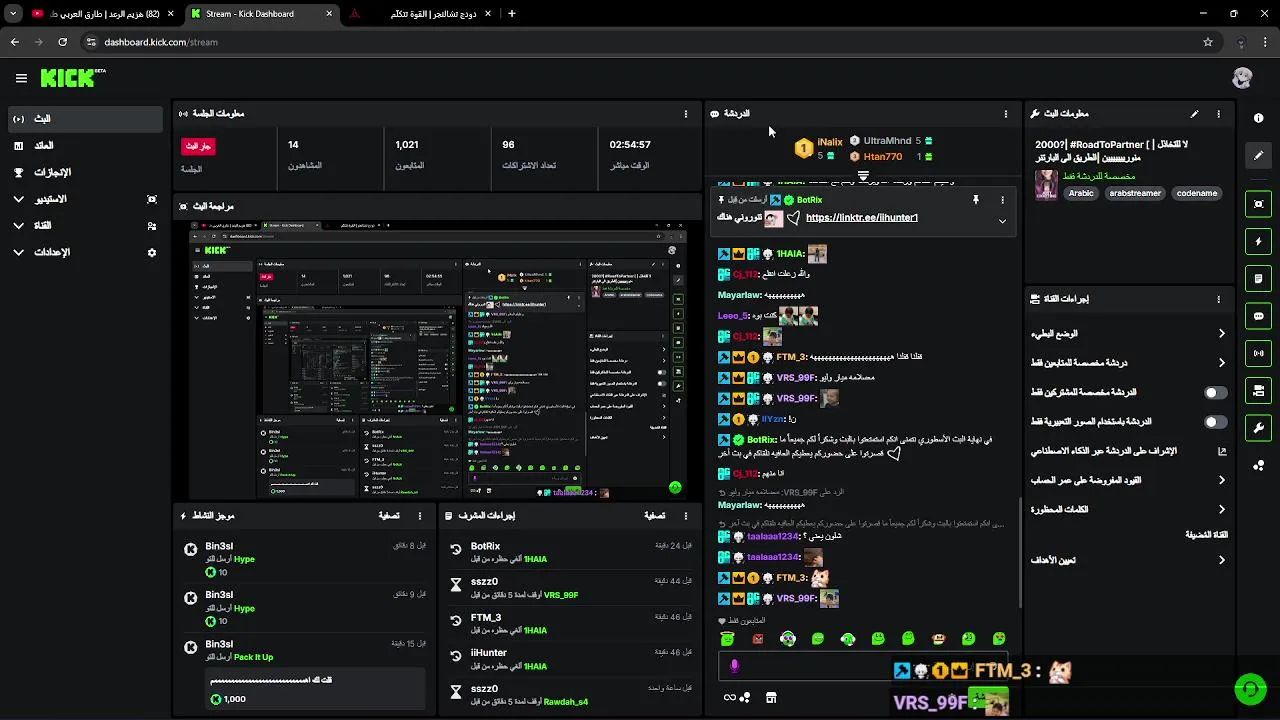
Task: Click the stream preview thumbnail
Action: coord(437,360)
